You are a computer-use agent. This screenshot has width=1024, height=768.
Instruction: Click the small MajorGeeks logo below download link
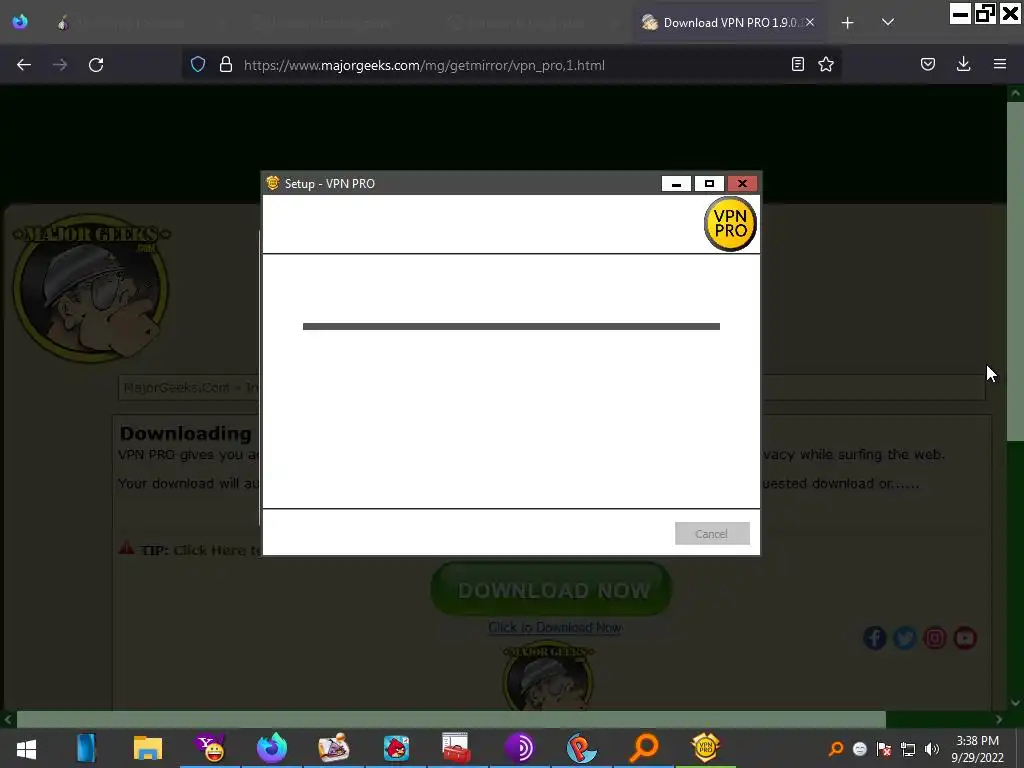pyautogui.click(x=549, y=678)
